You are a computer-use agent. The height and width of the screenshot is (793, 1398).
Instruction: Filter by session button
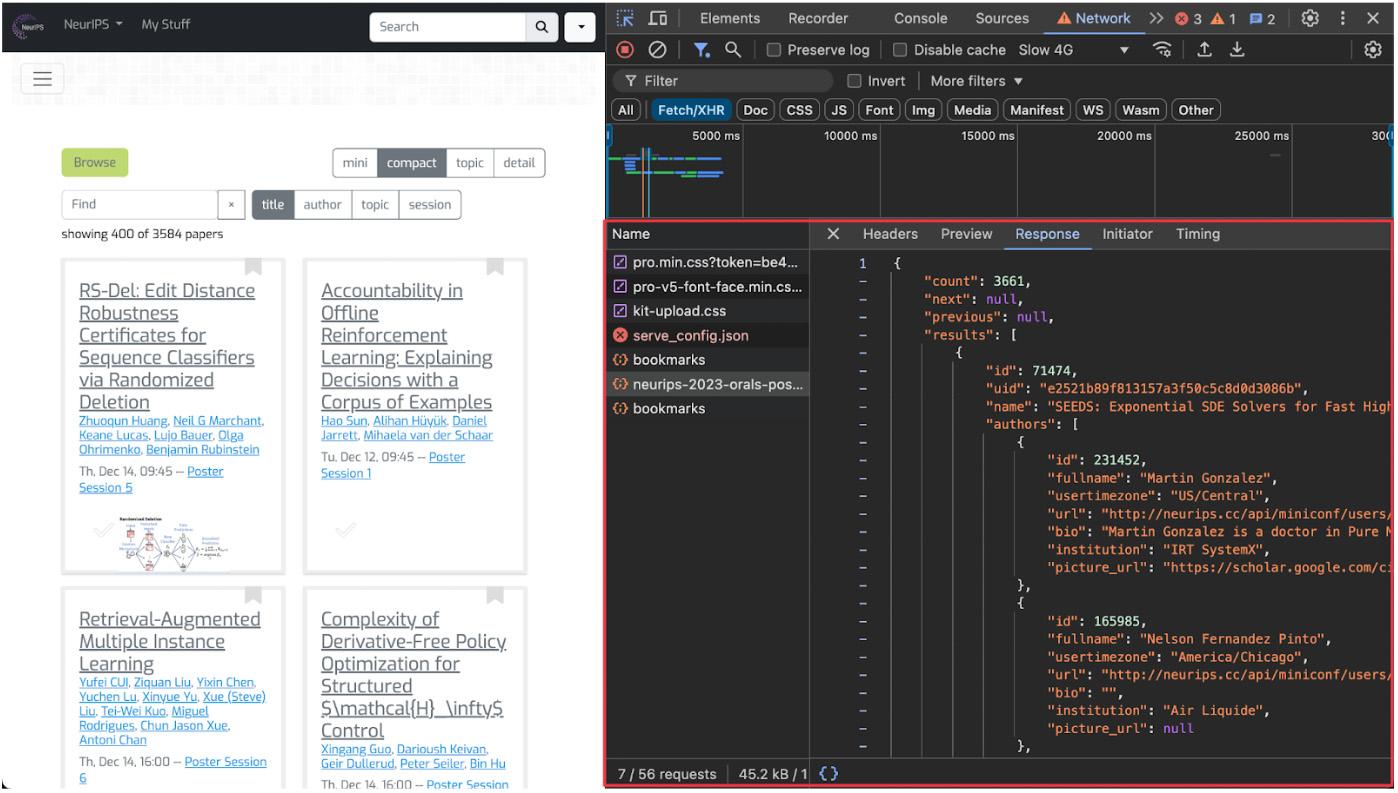[430, 205]
